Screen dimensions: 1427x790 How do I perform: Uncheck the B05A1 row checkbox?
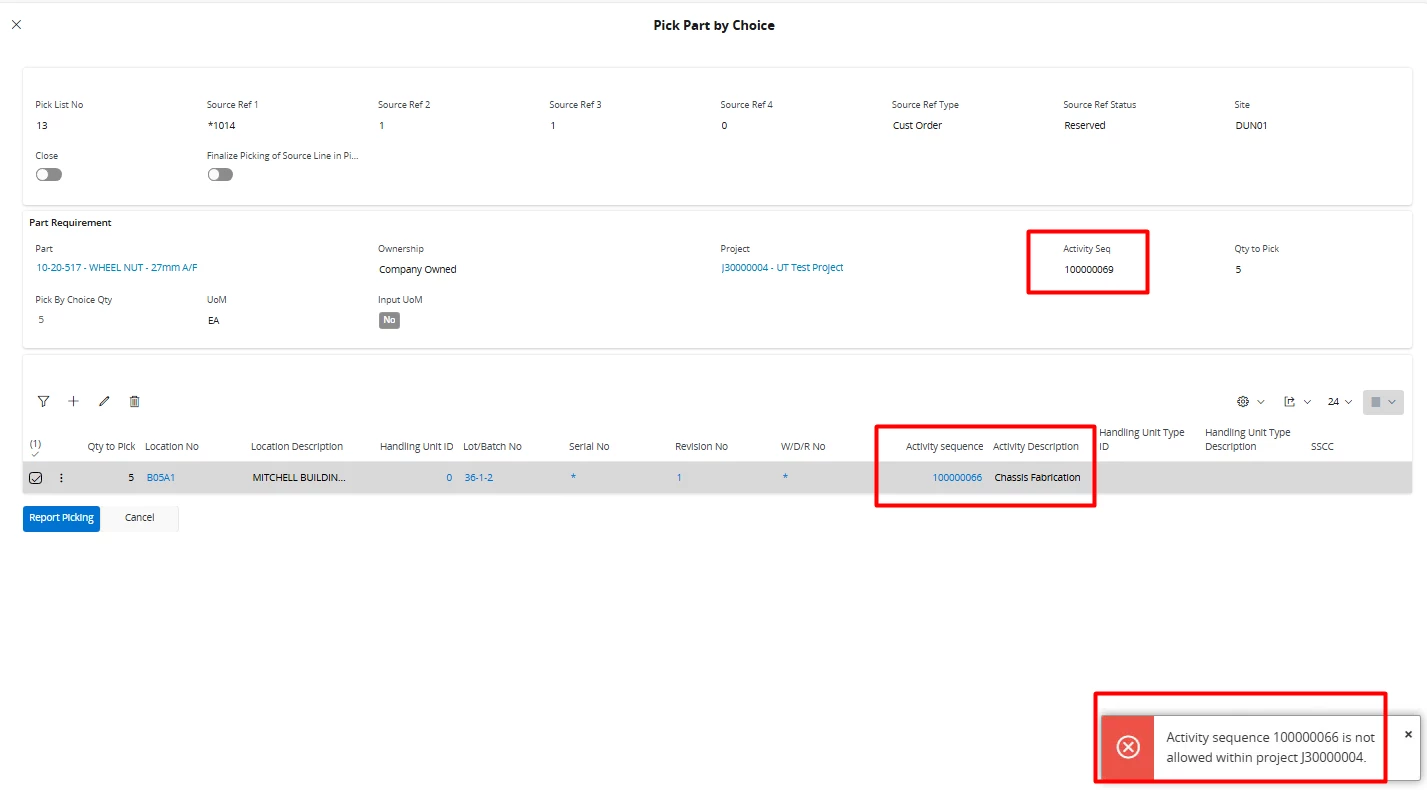[x=36, y=478]
